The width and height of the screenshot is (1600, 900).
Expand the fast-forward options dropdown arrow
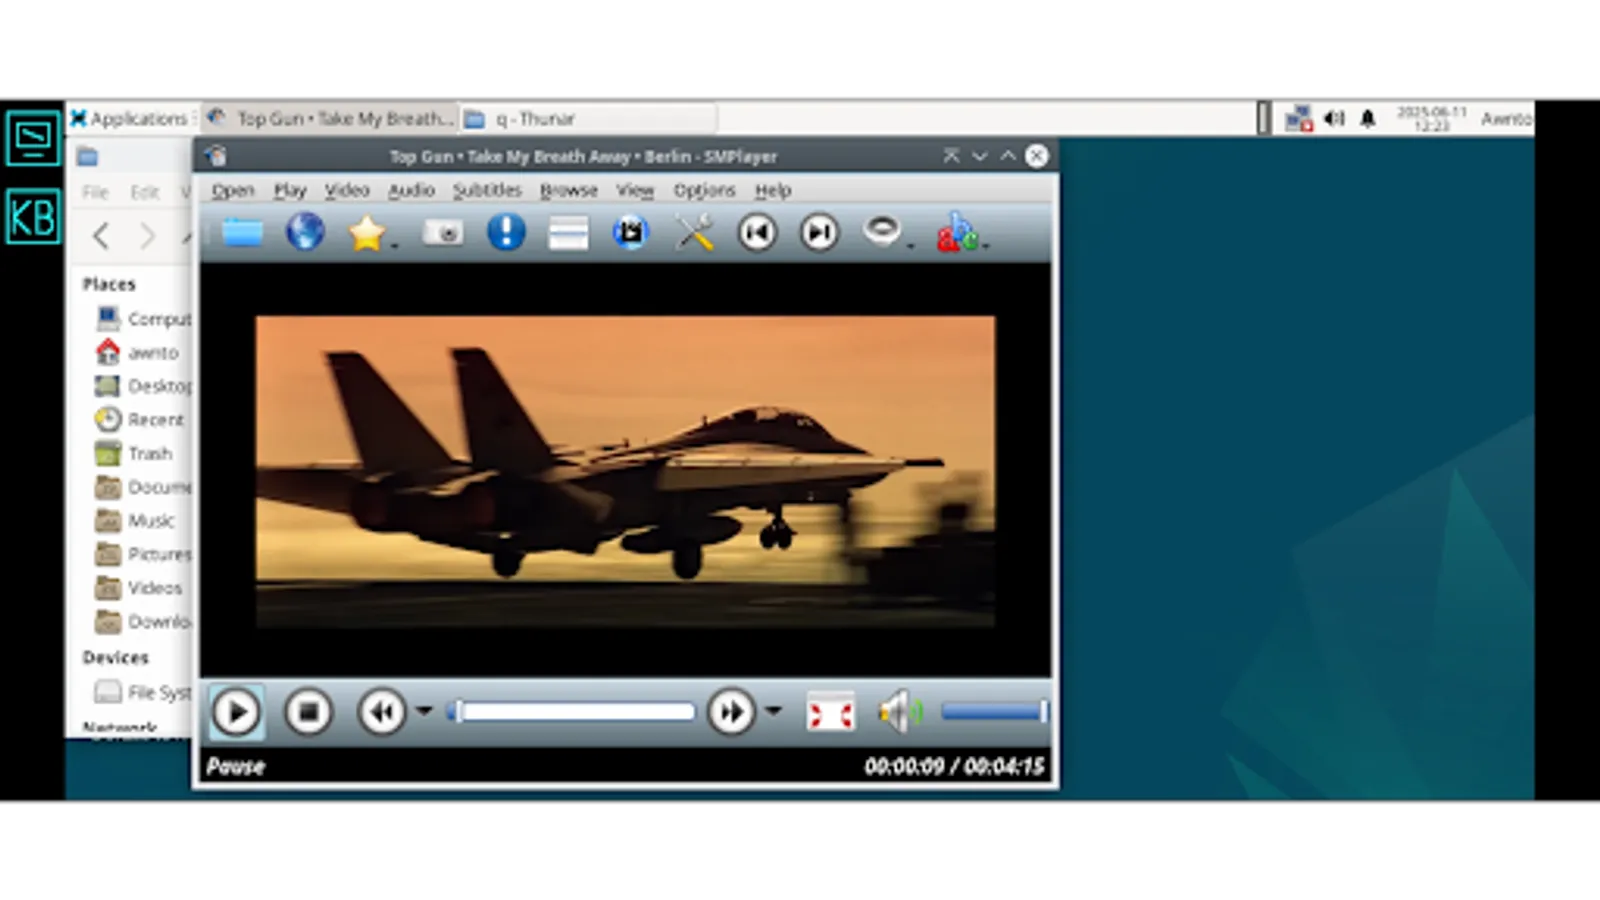click(x=773, y=711)
